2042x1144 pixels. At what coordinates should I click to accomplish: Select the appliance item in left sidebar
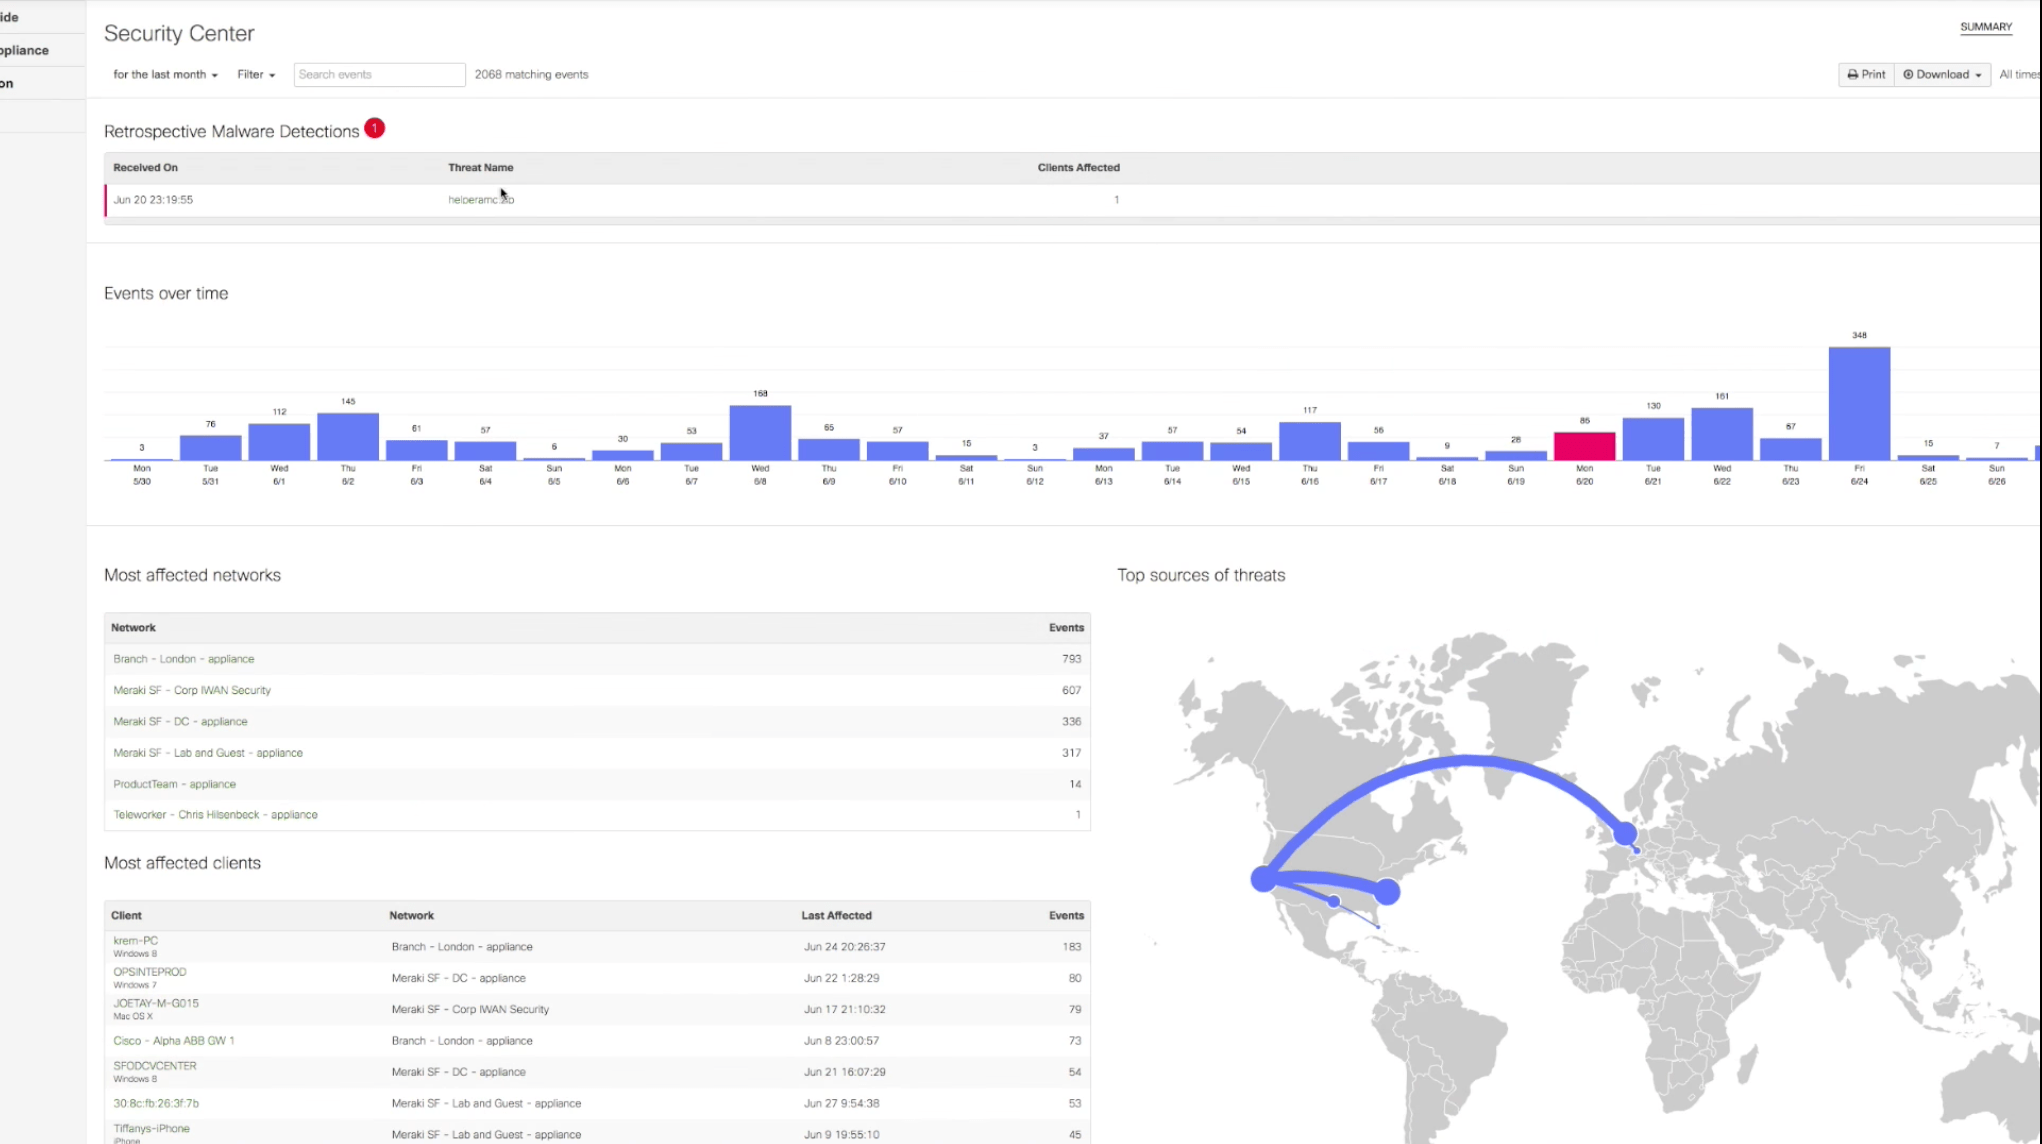tap(25, 50)
